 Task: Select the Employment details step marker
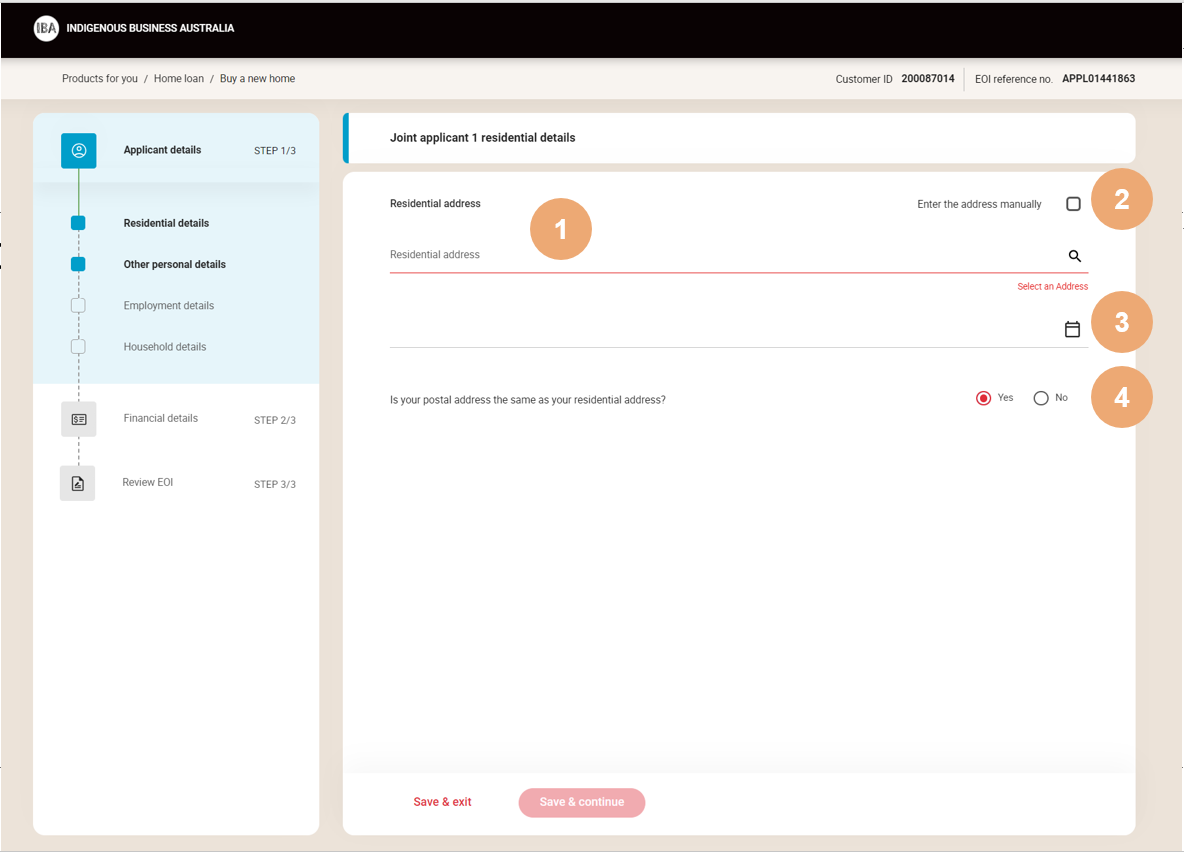pos(78,305)
